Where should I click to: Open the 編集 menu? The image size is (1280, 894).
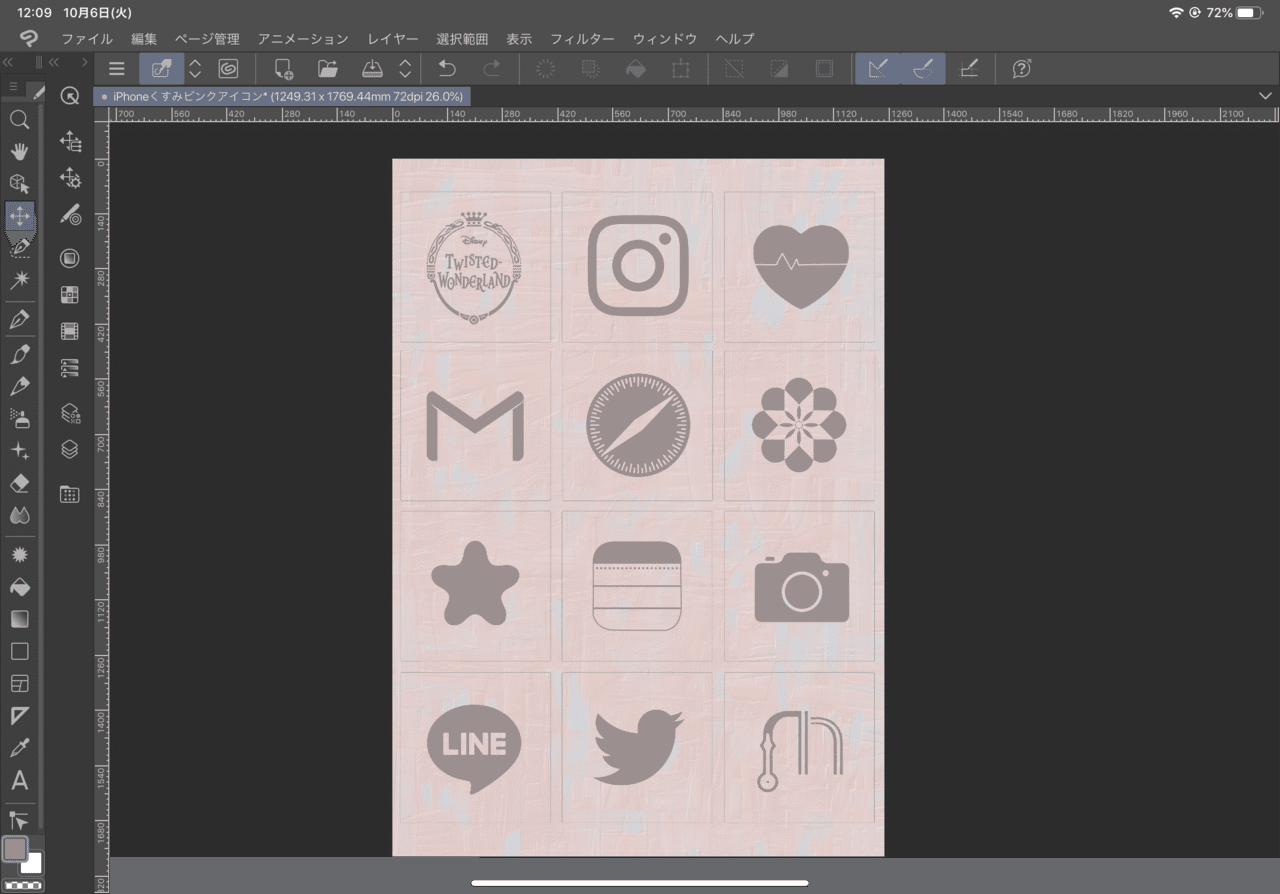(x=144, y=39)
